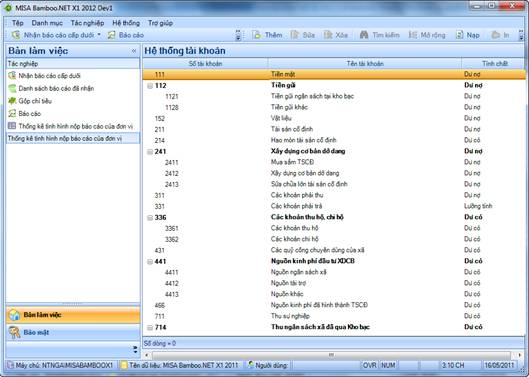Select account 152 Vật liệu
The width and height of the screenshot is (529, 377).
coord(334,118)
